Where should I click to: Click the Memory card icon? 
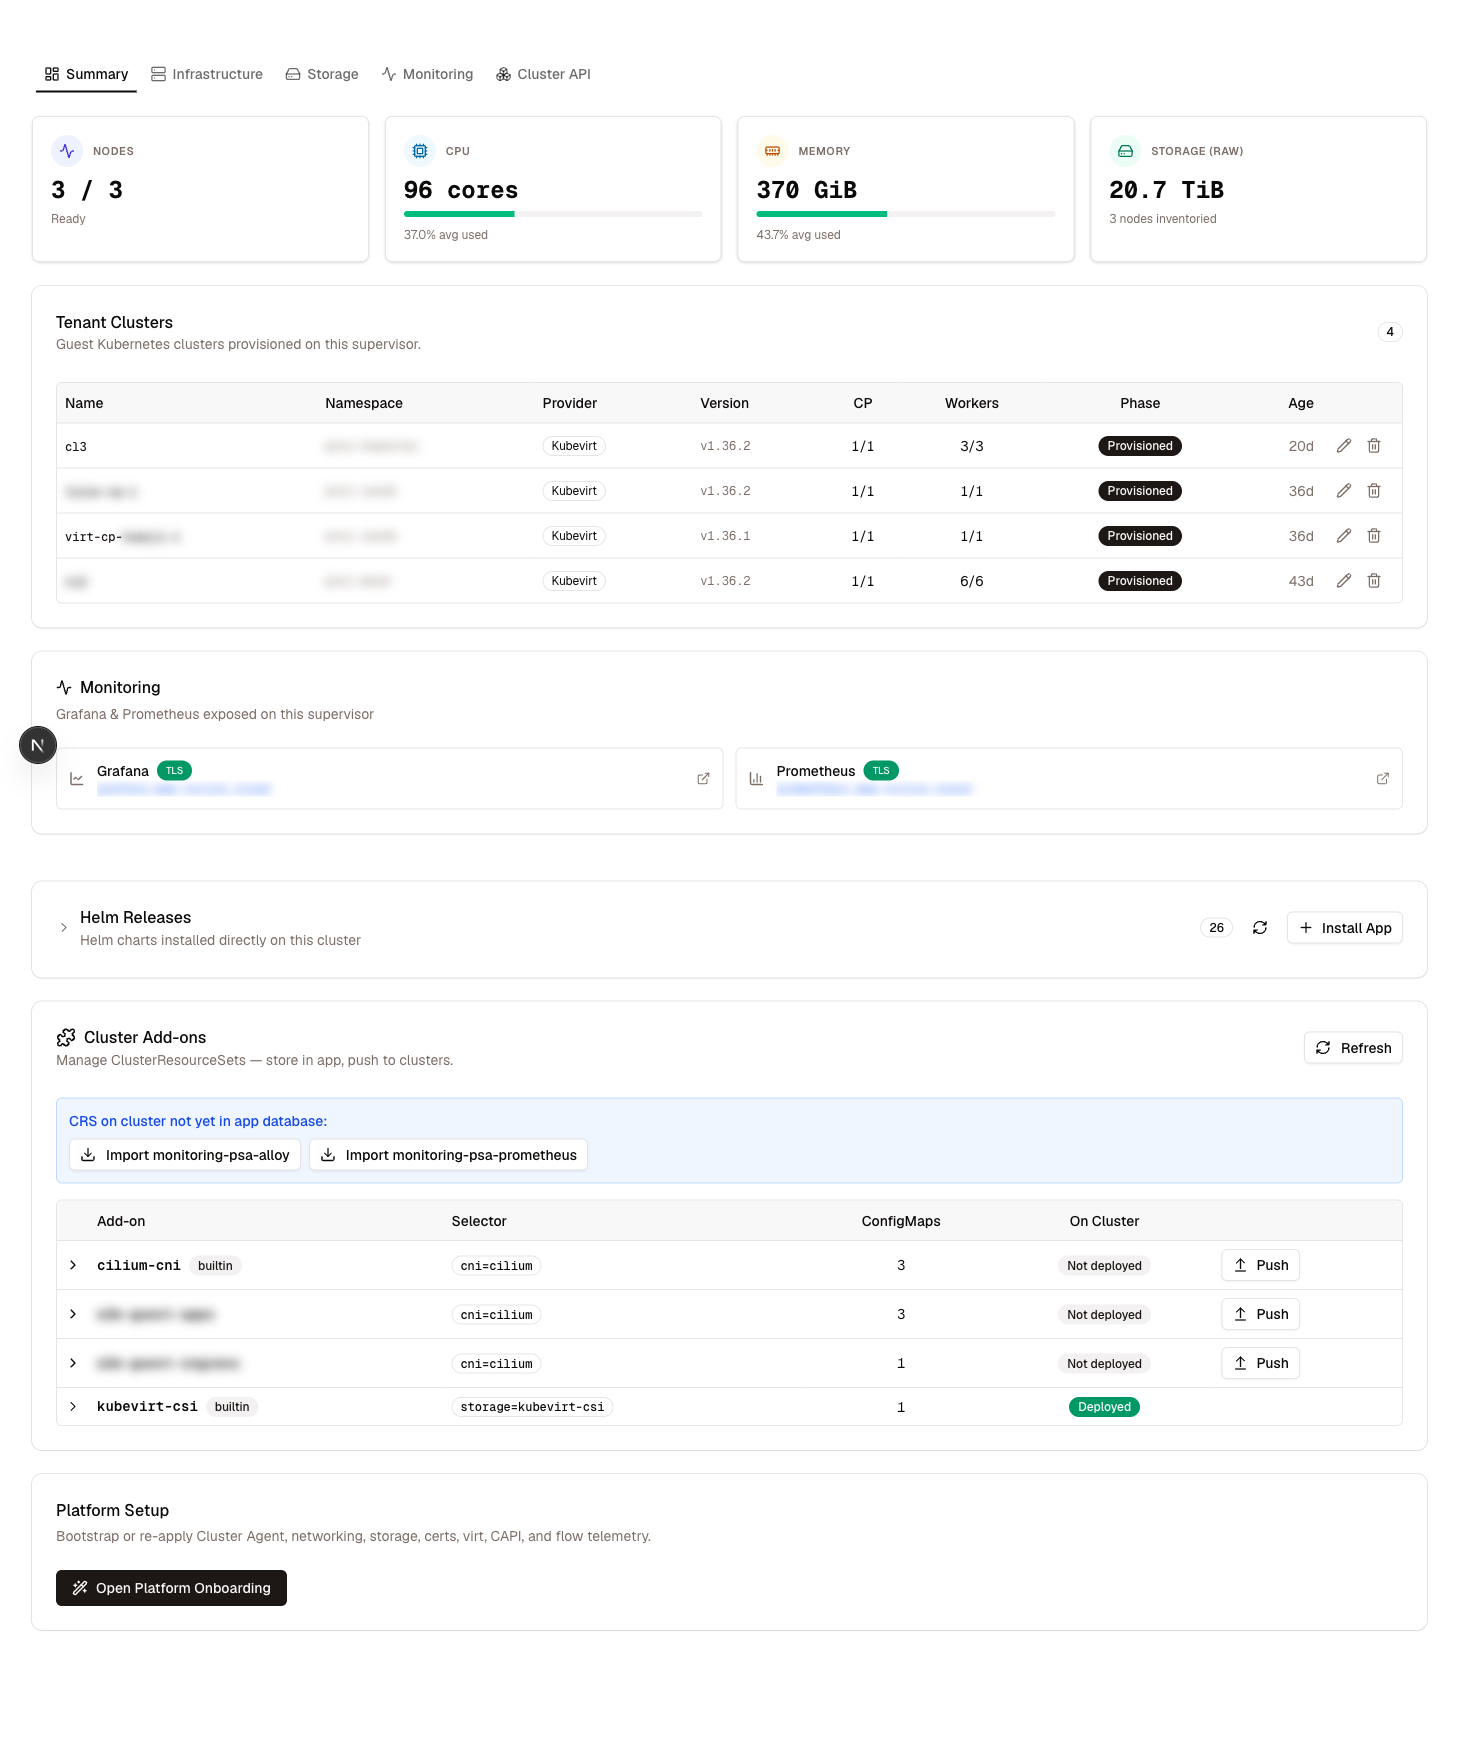click(x=772, y=151)
